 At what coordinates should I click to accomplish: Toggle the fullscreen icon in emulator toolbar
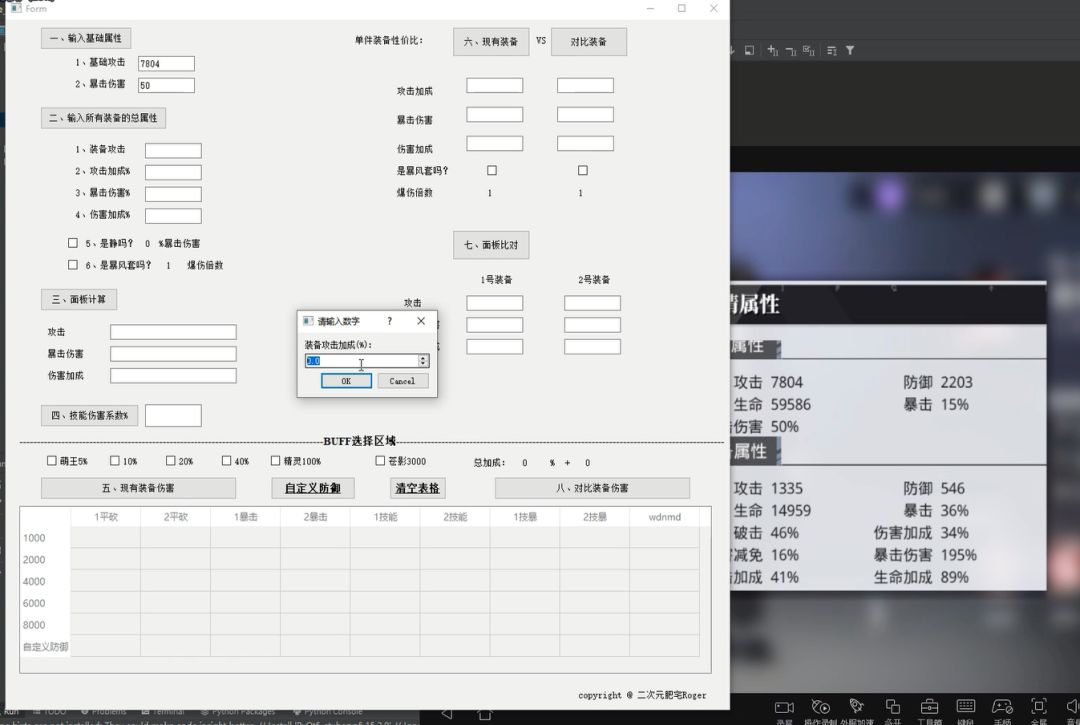point(1039,706)
